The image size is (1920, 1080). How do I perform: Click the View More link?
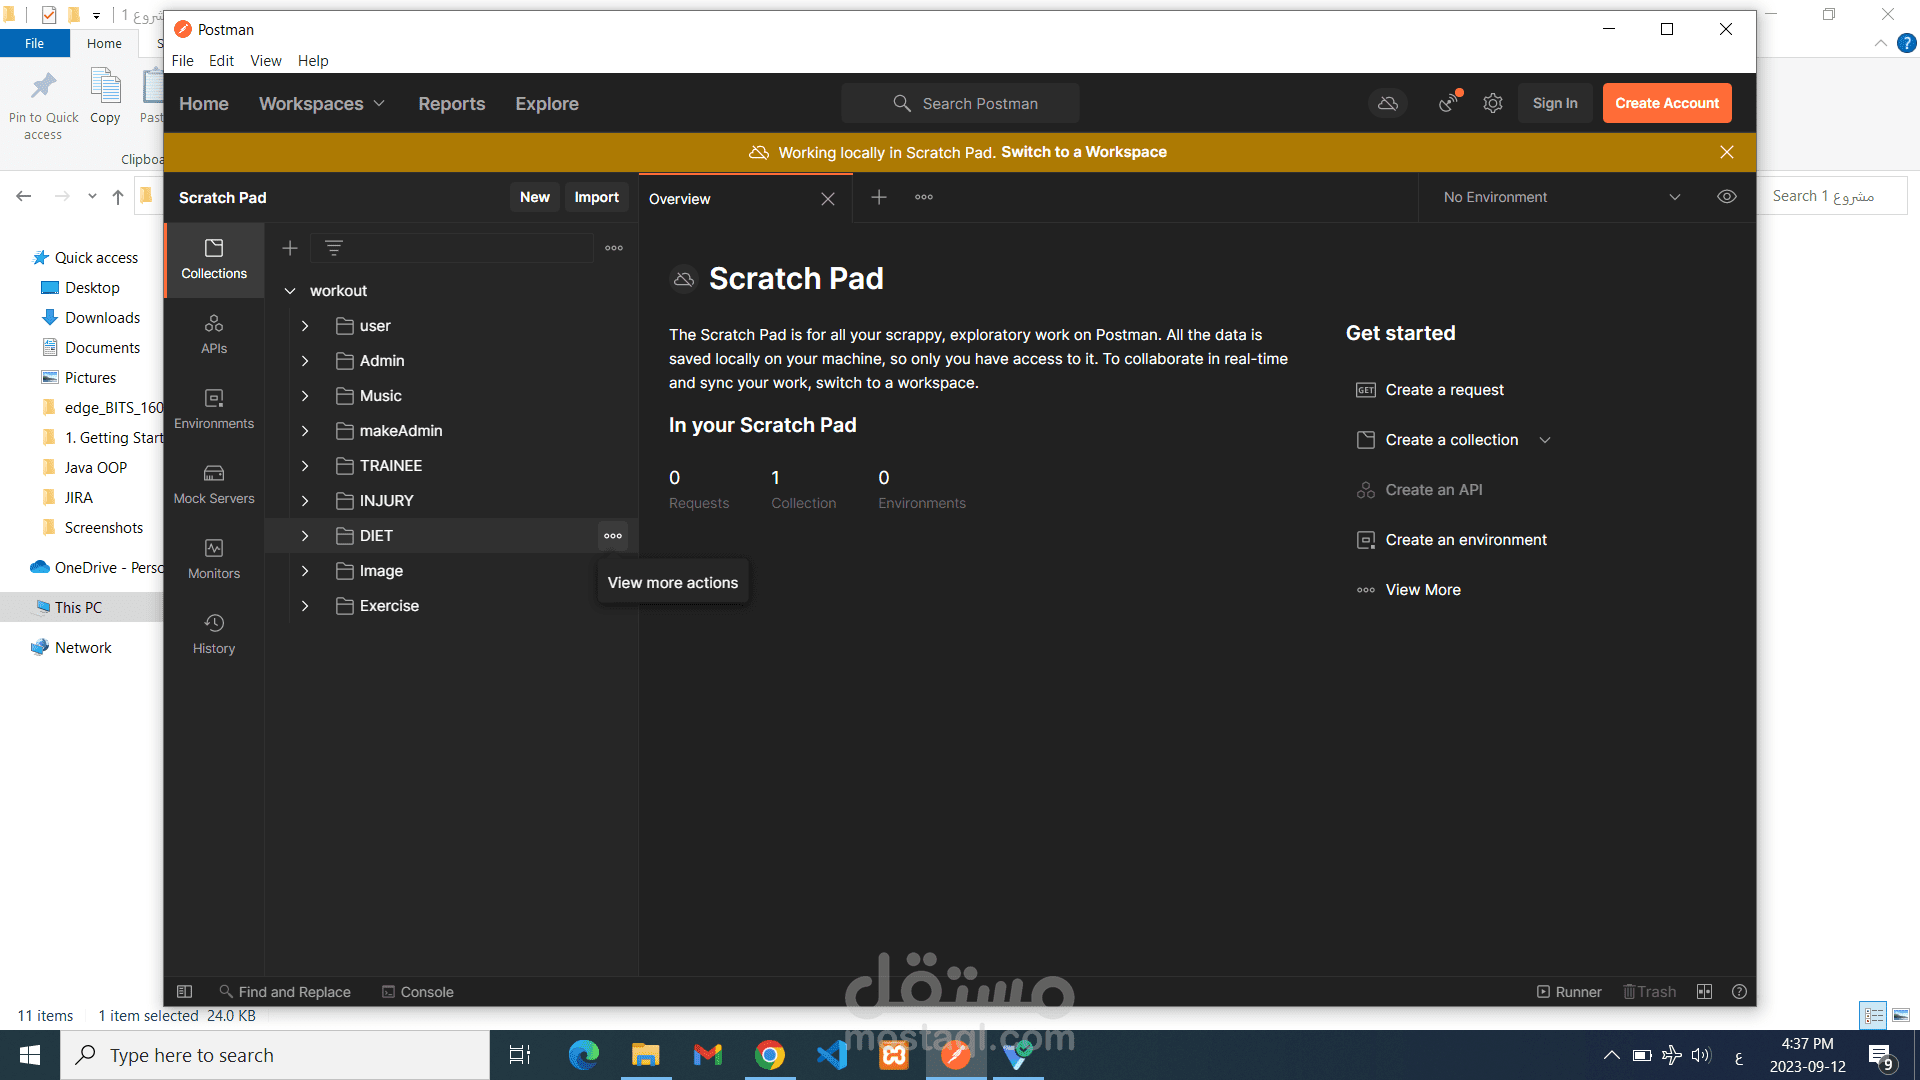coord(1423,590)
